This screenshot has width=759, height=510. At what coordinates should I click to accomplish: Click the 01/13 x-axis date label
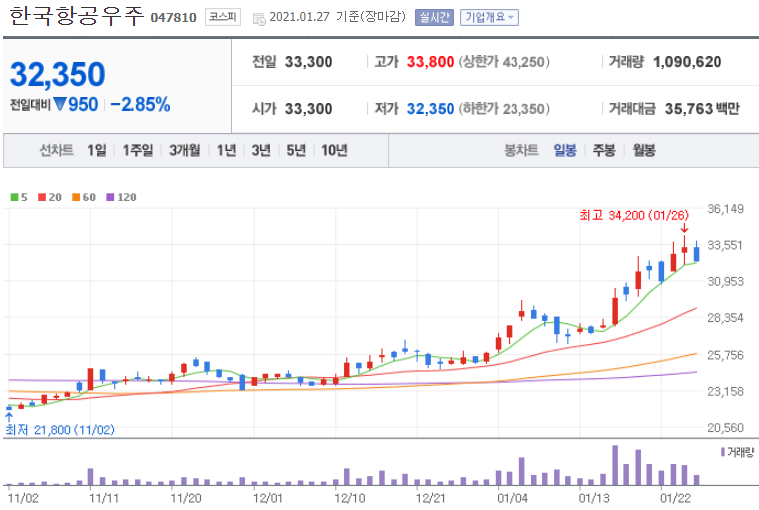[594, 498]
